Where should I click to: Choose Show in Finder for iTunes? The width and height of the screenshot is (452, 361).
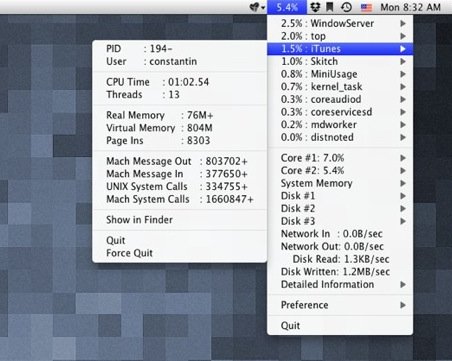coord(179,220)
